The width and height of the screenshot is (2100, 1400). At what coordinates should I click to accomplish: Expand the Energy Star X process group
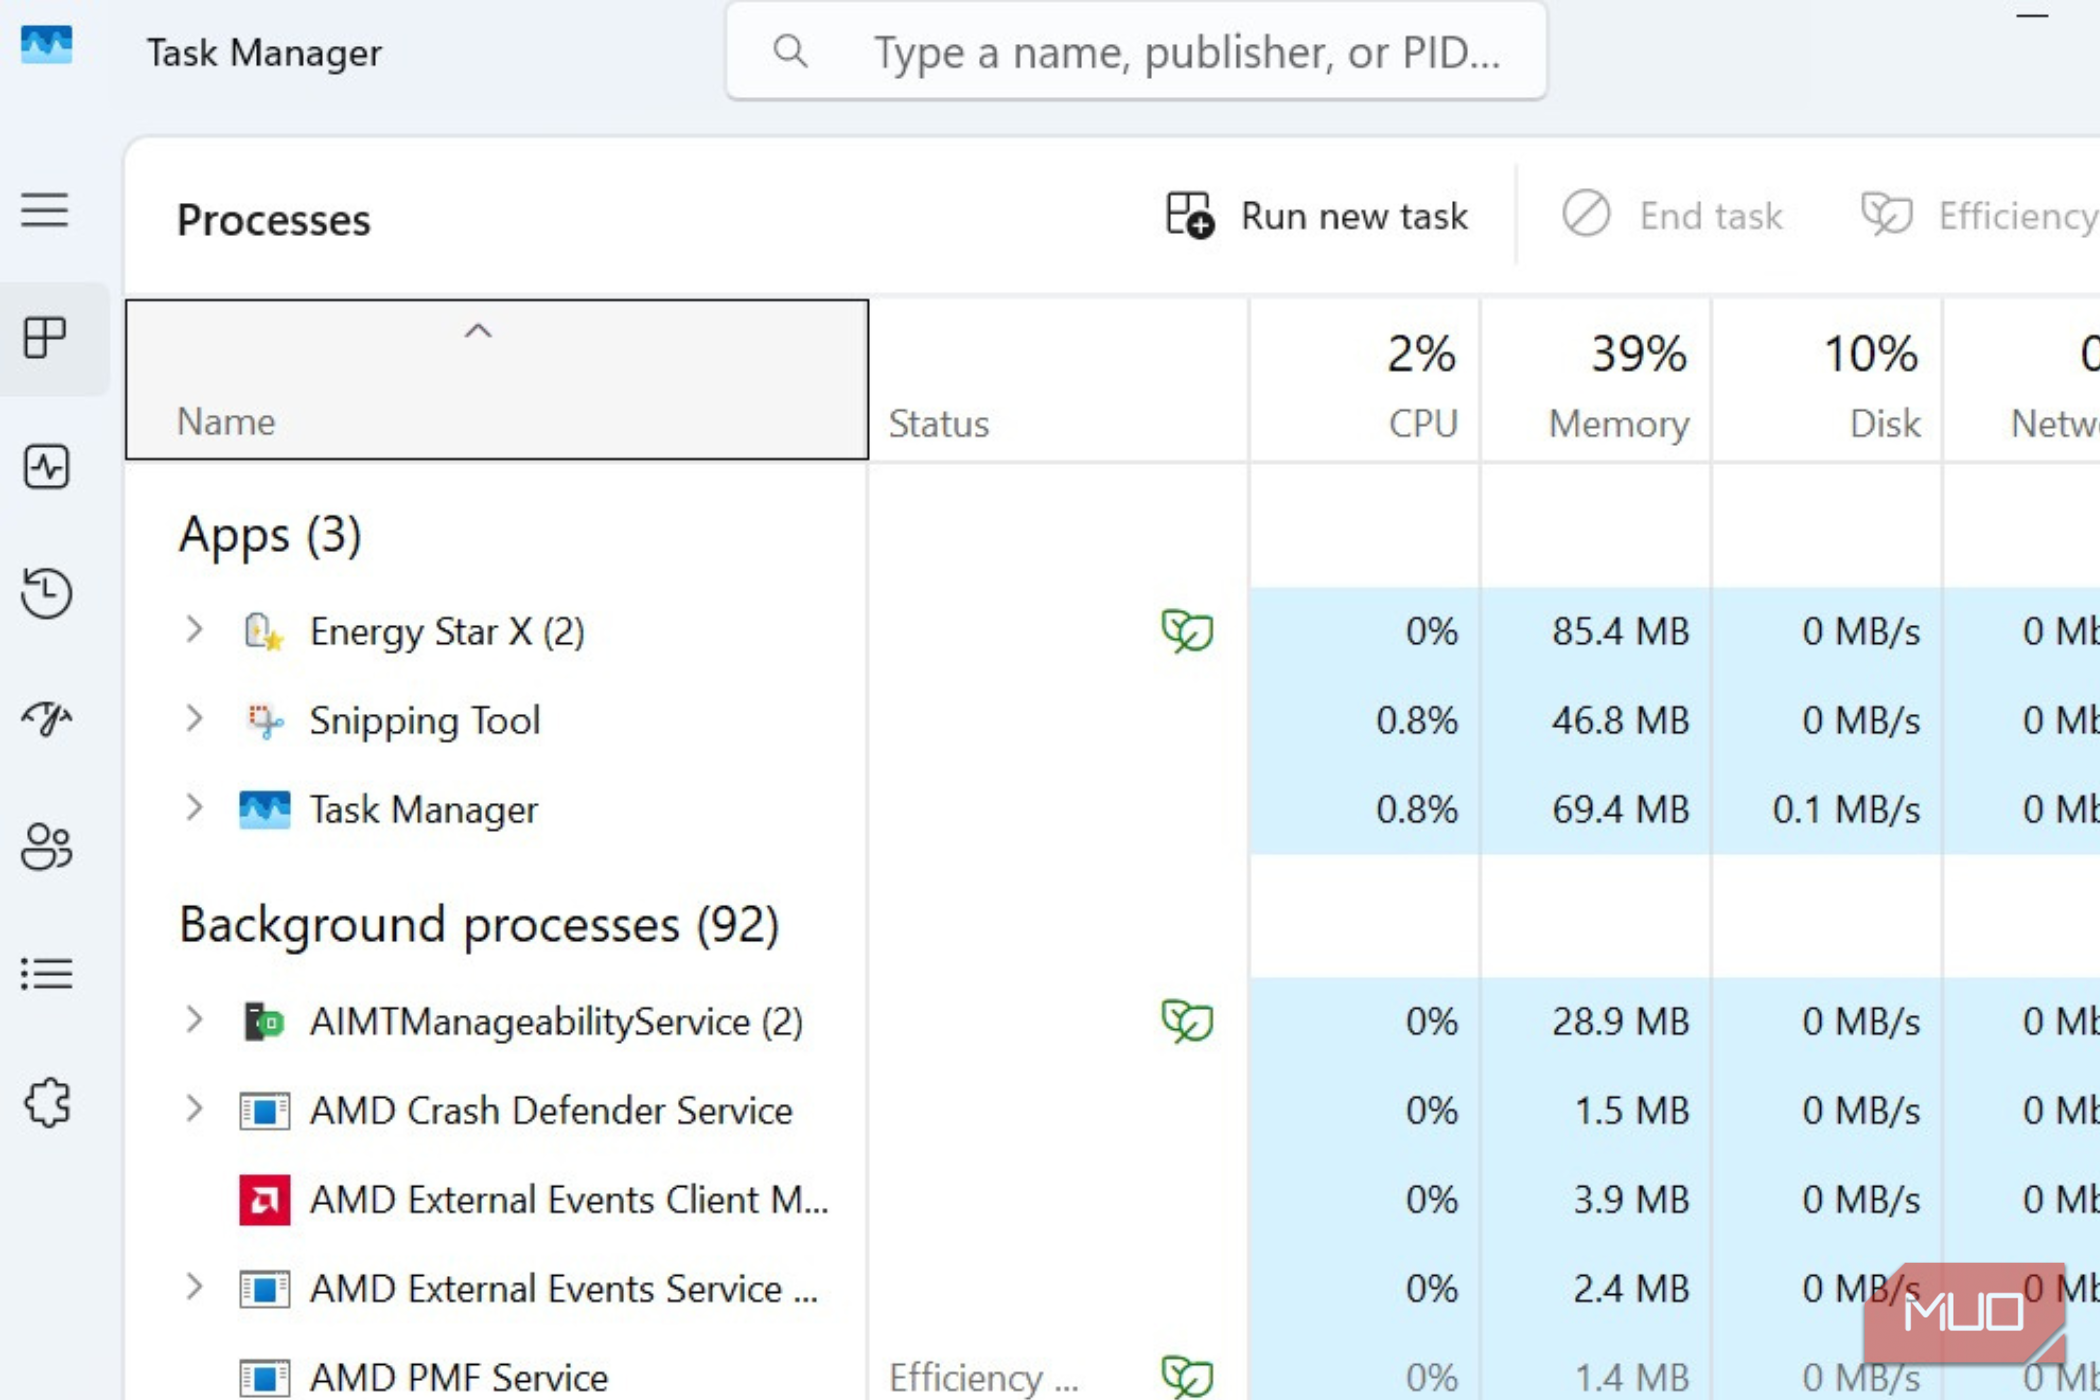194,630
